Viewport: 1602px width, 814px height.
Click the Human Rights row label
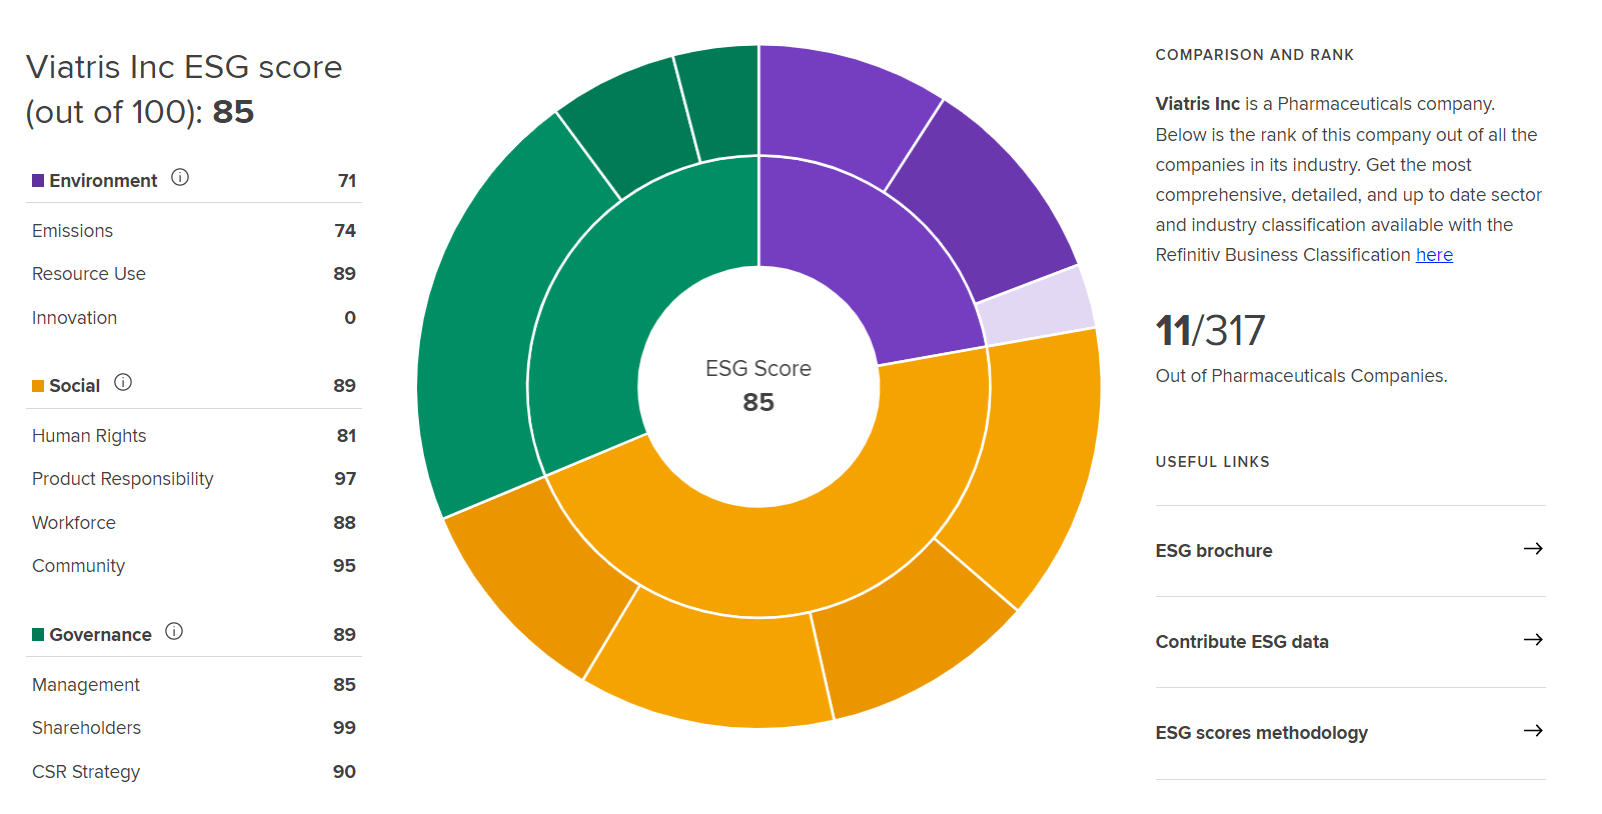click(89, 436)
